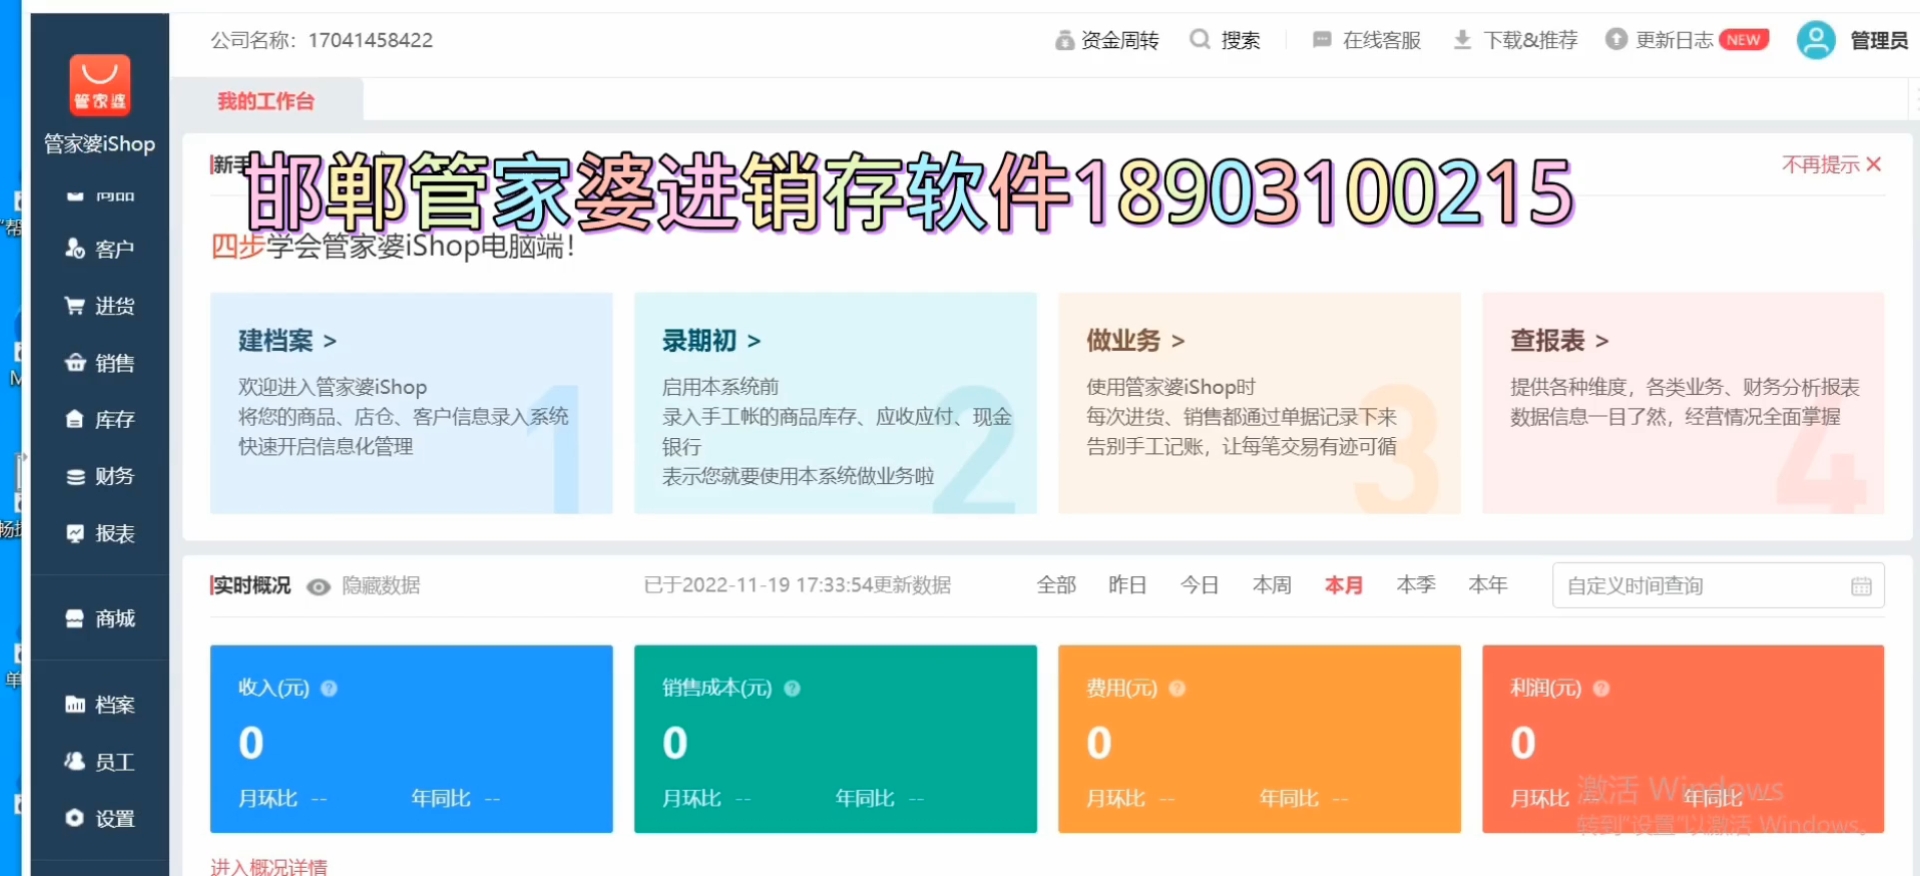Click inside 自定义时间查询 field

click(x=1718, y=586)
